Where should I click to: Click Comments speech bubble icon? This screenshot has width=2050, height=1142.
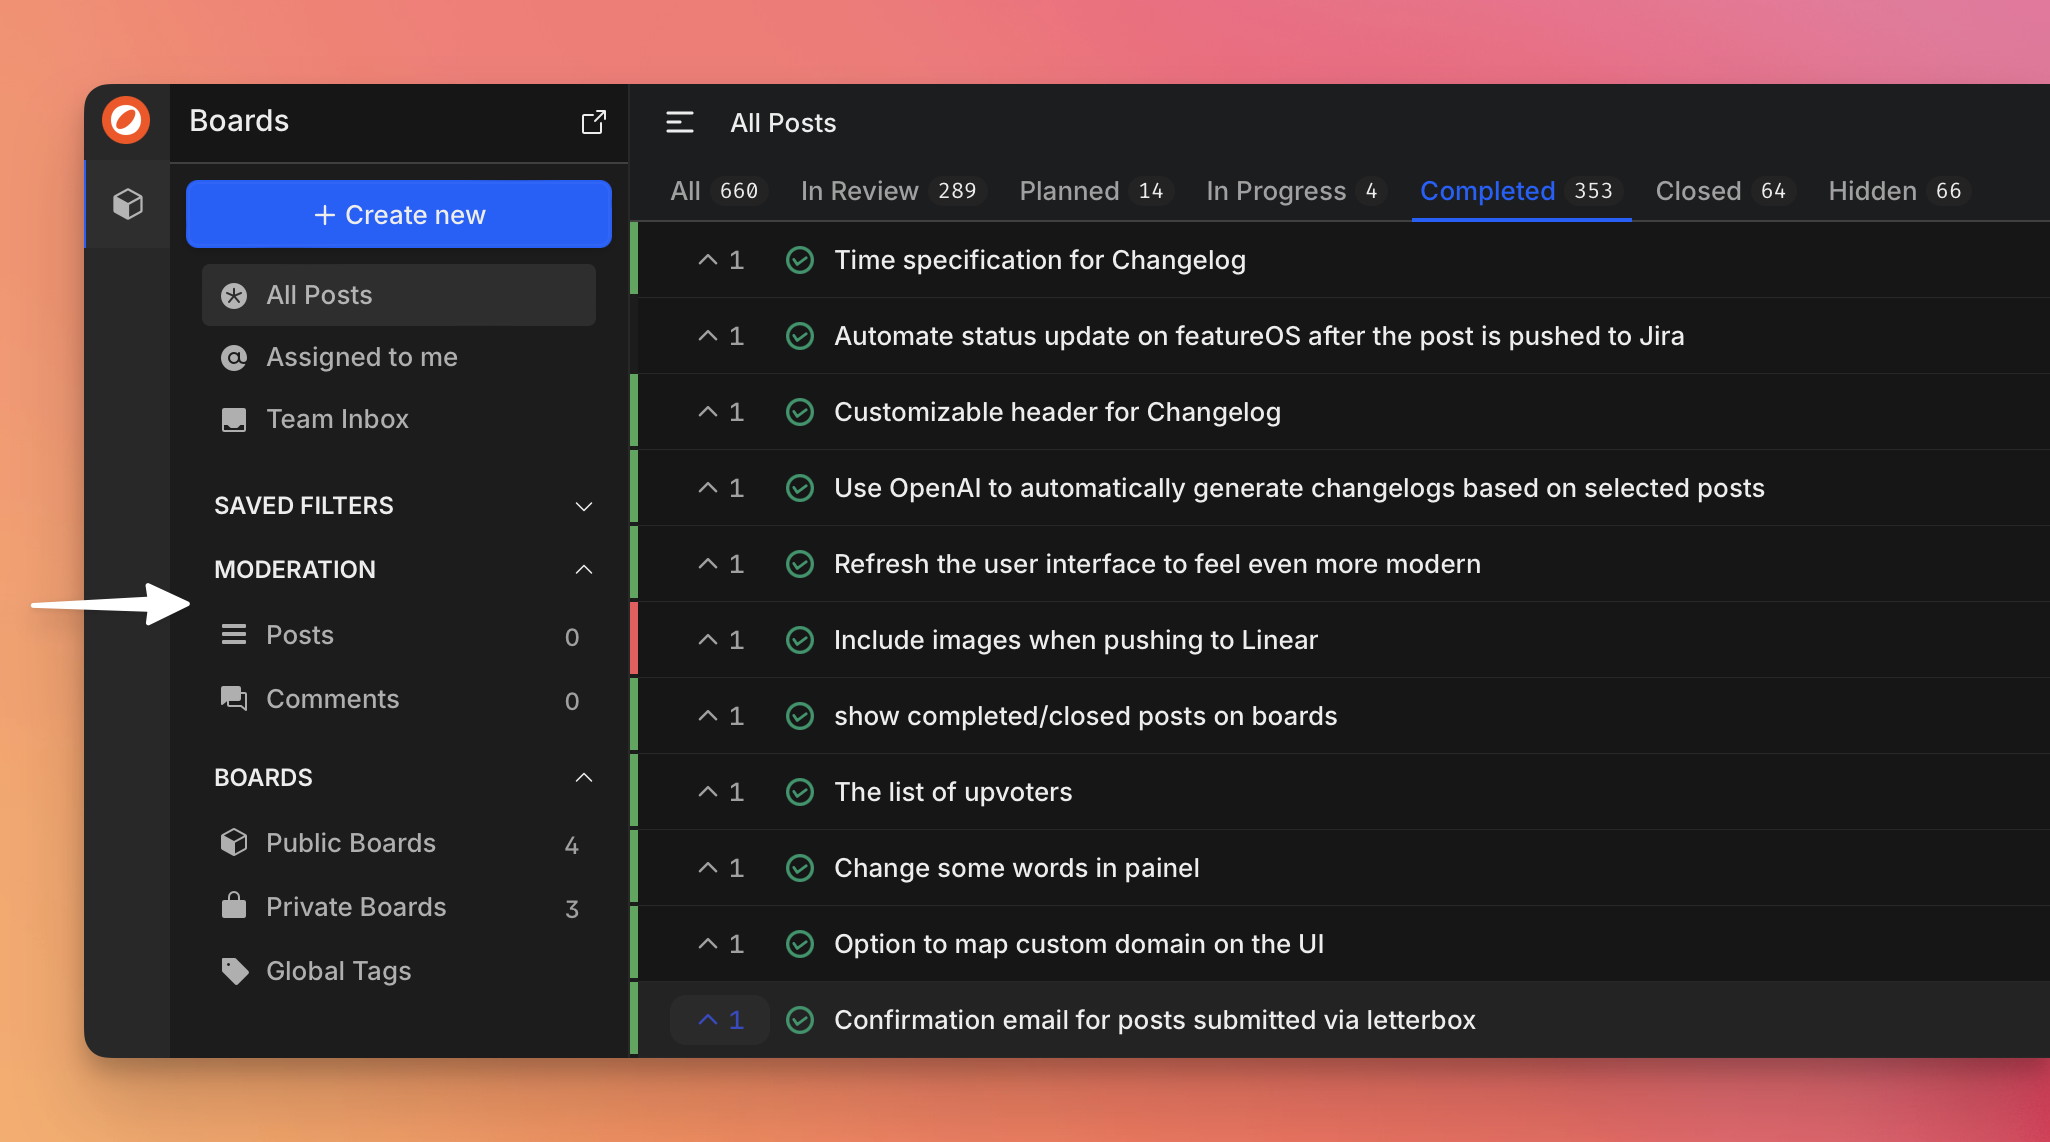pos(234,698)
